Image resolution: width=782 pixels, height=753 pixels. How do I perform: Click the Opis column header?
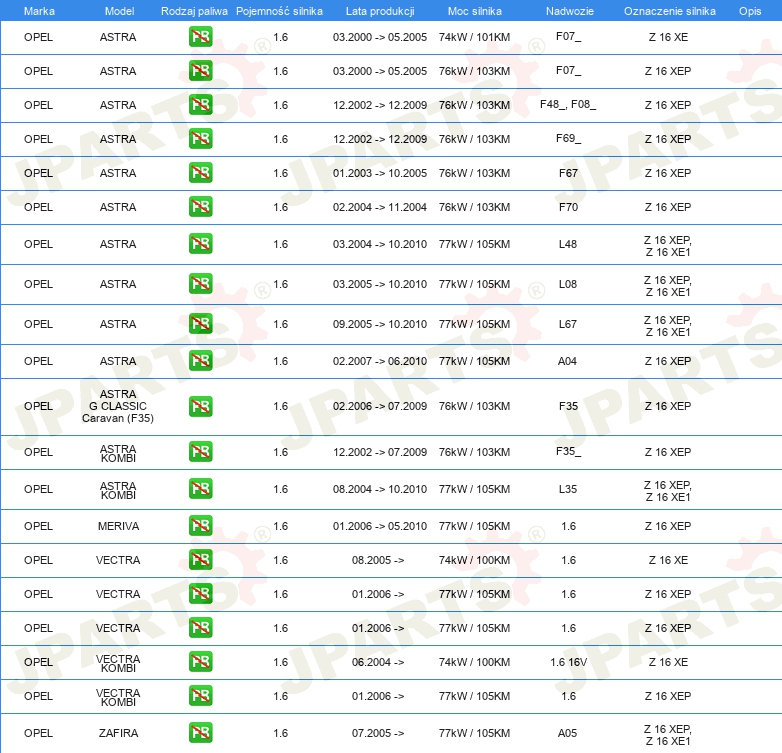tap(750, 11)
